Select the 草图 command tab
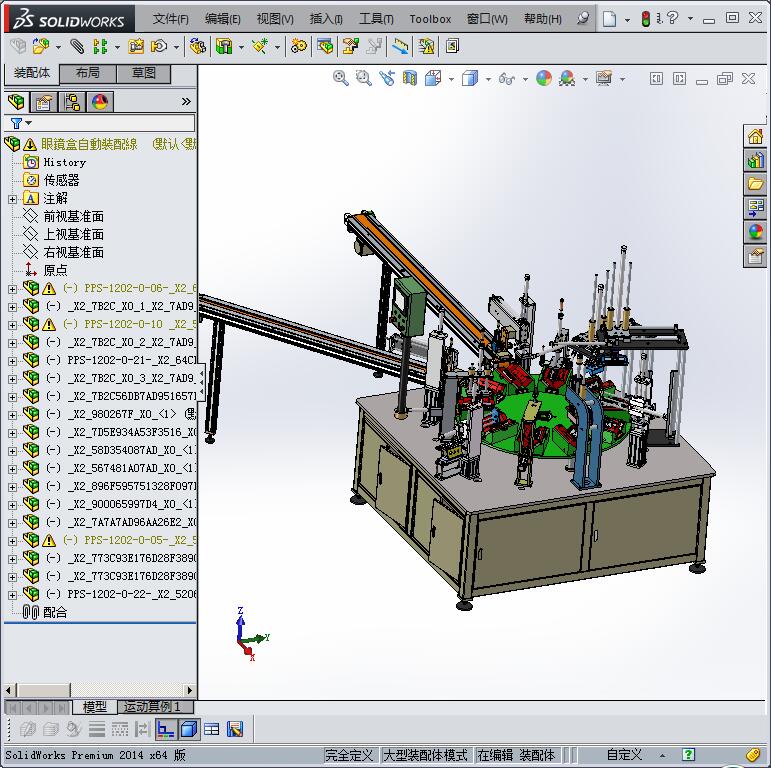 click(144, 73)
